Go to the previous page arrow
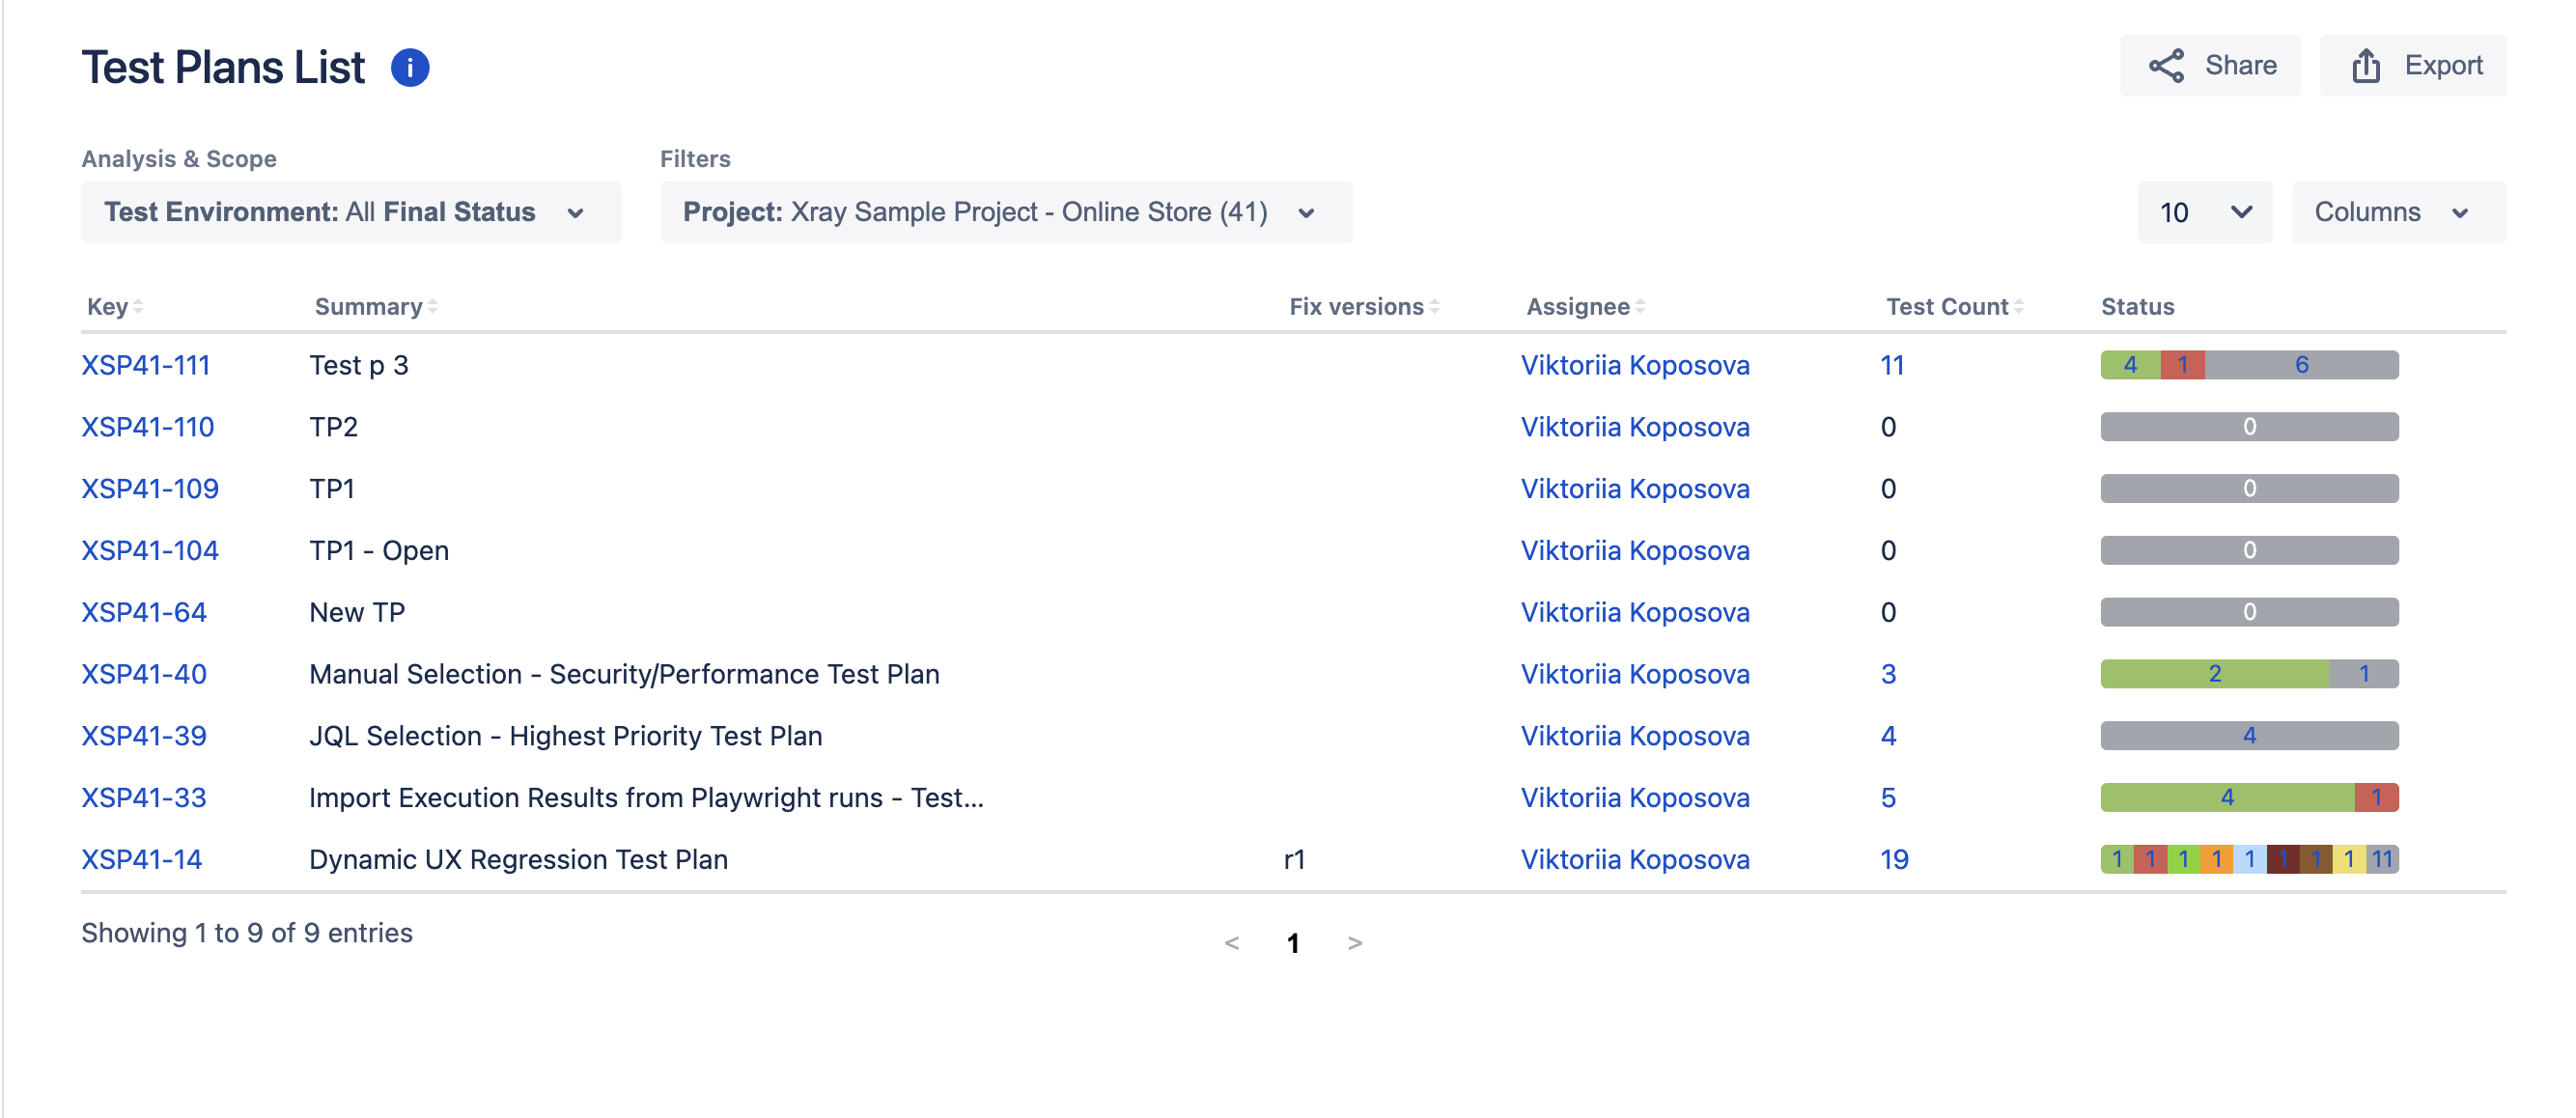 coord(1231,943)
